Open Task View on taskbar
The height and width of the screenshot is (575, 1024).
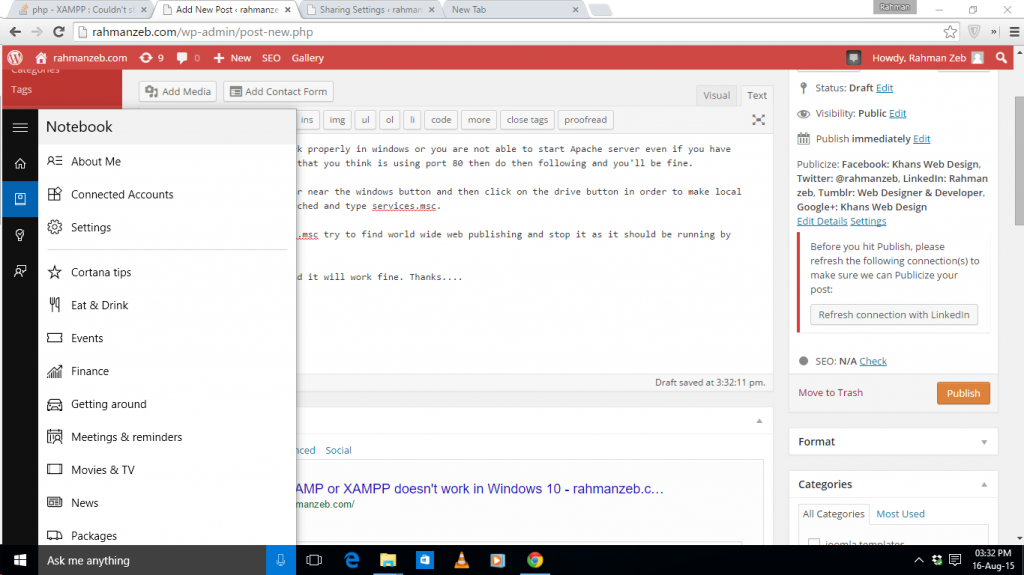[314, 560]
